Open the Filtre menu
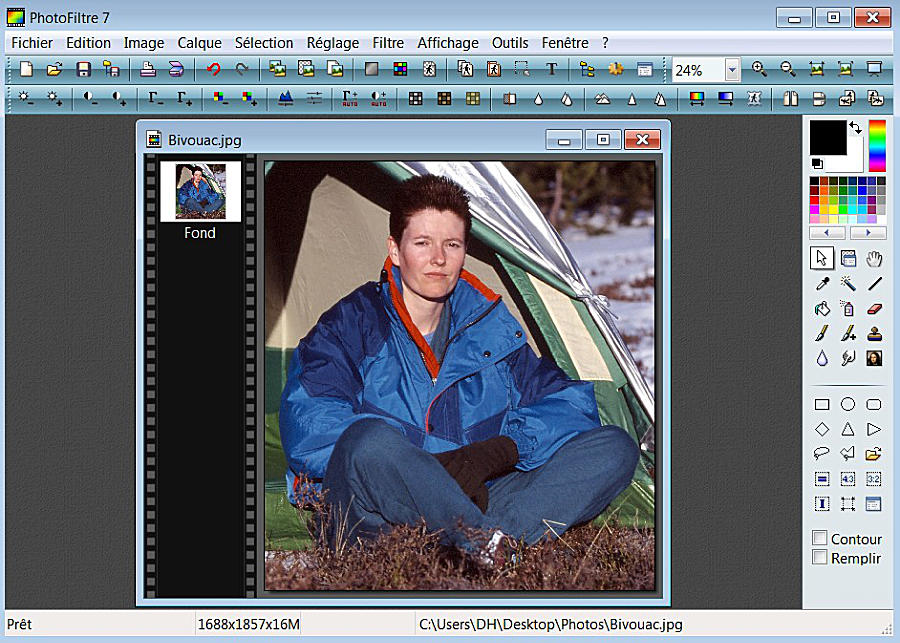The height and width of the screenshot is (643, 900). pos(388,43)
